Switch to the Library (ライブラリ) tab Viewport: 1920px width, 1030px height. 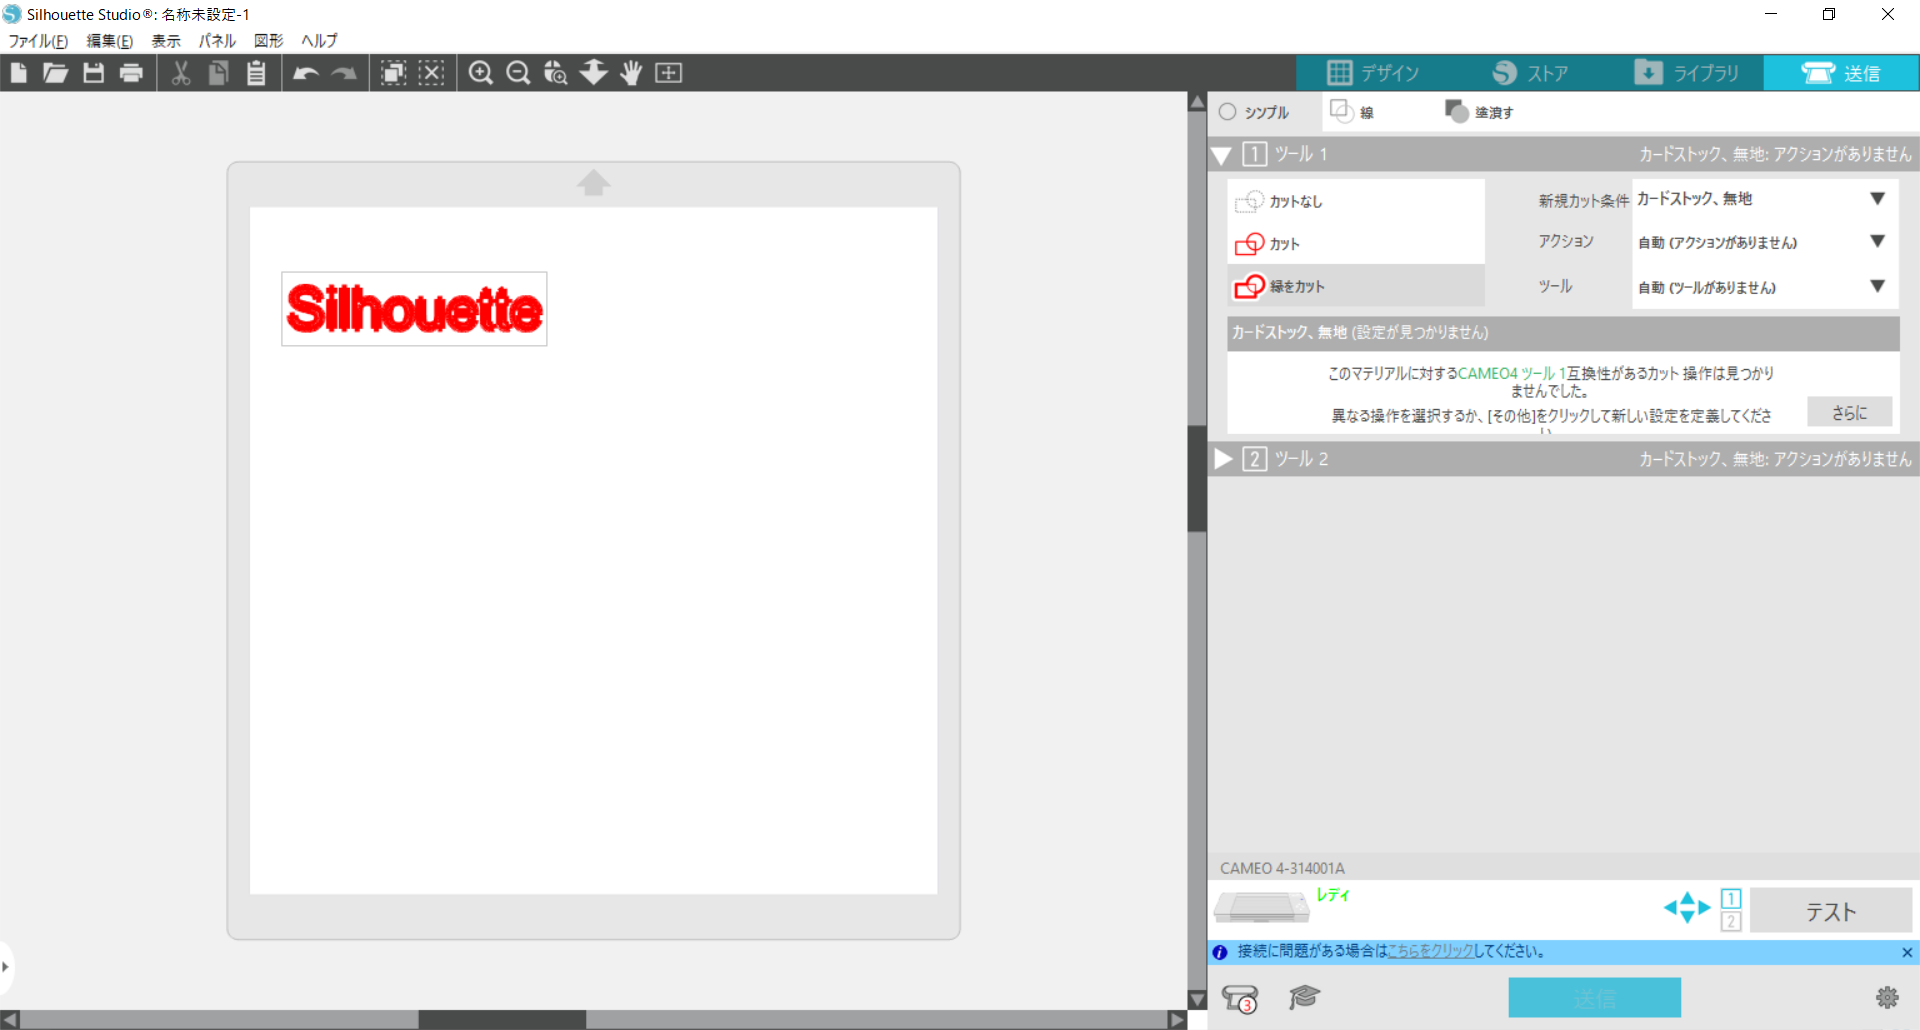1686,73
